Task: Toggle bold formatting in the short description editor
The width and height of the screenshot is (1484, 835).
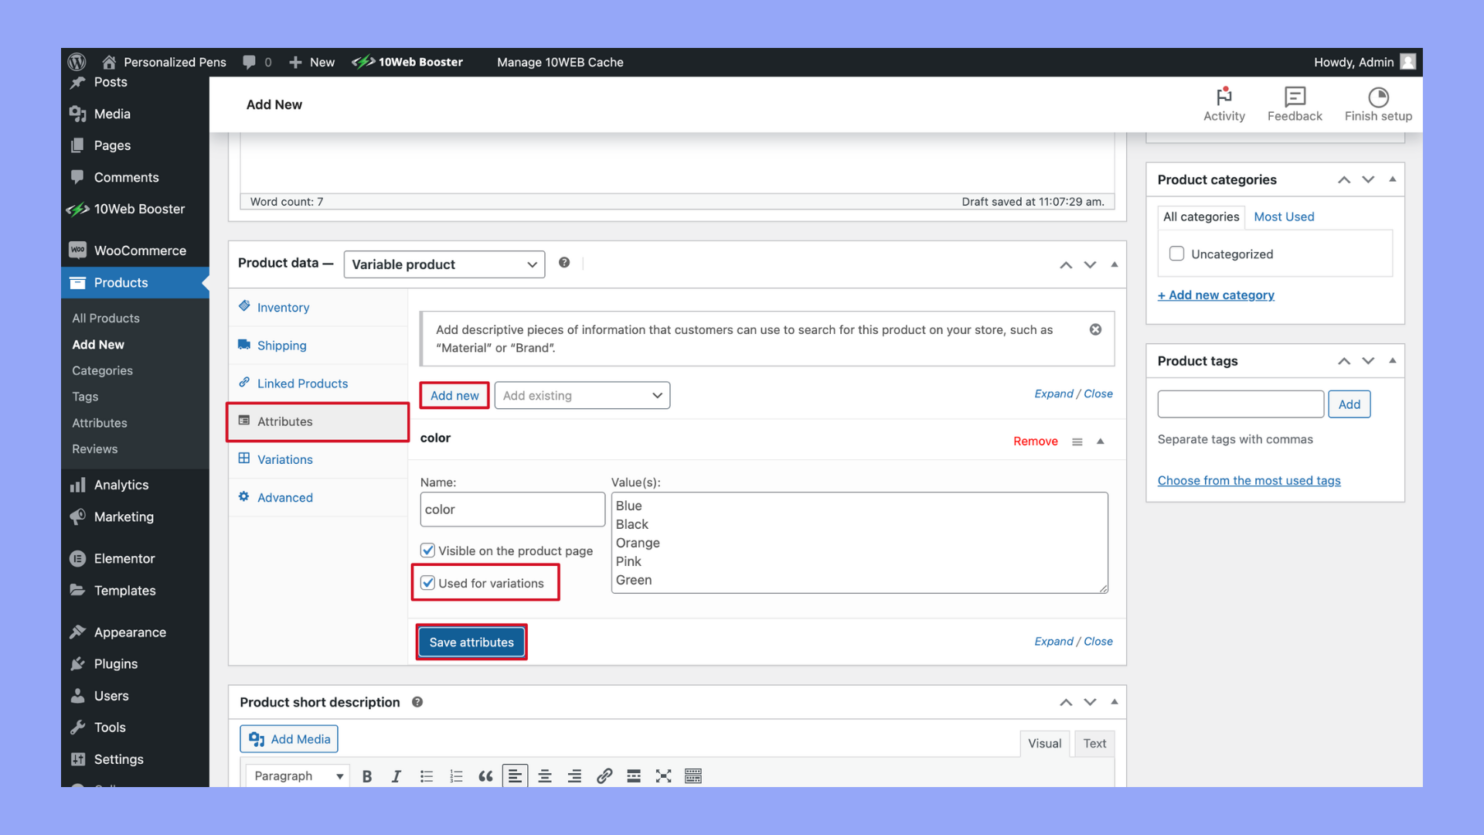Action: pyautogui.click(x=367, y=775)
